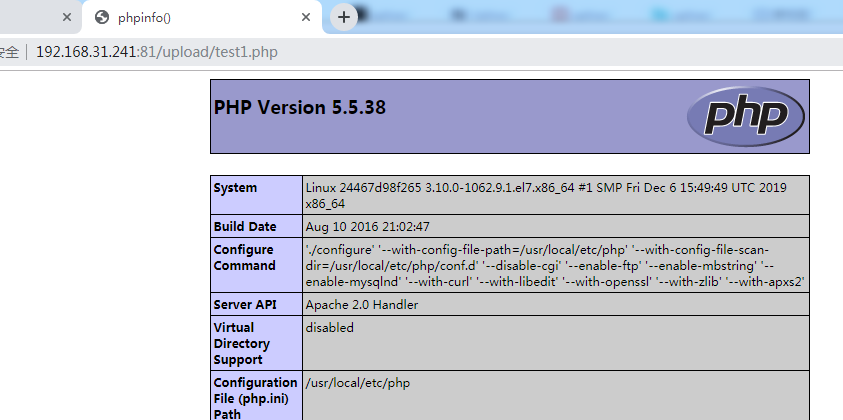Close the phpinfo() tab
Viewport: 843px width, 420px height.
(306, 17)
